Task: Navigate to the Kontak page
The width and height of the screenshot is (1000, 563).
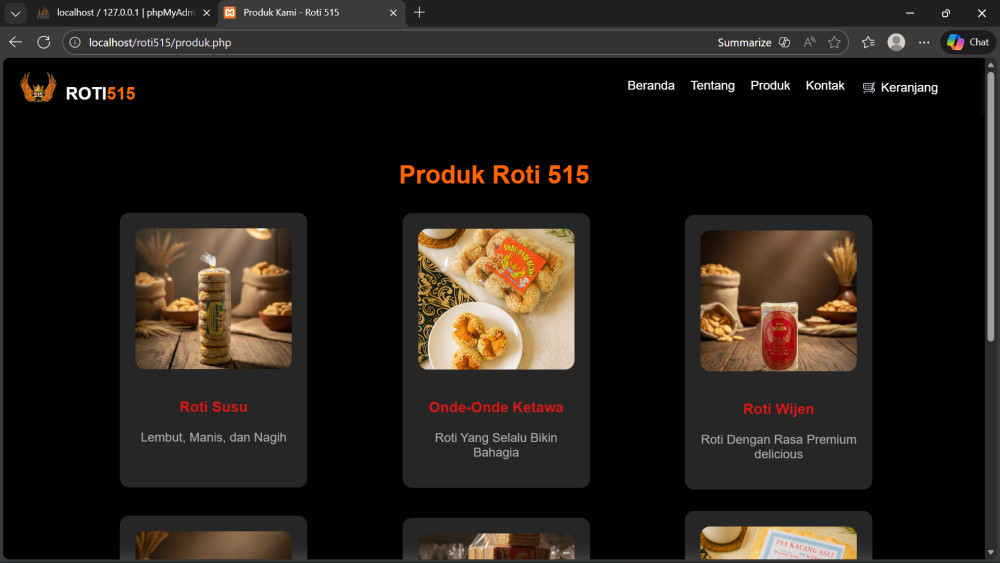Action: 825,86
